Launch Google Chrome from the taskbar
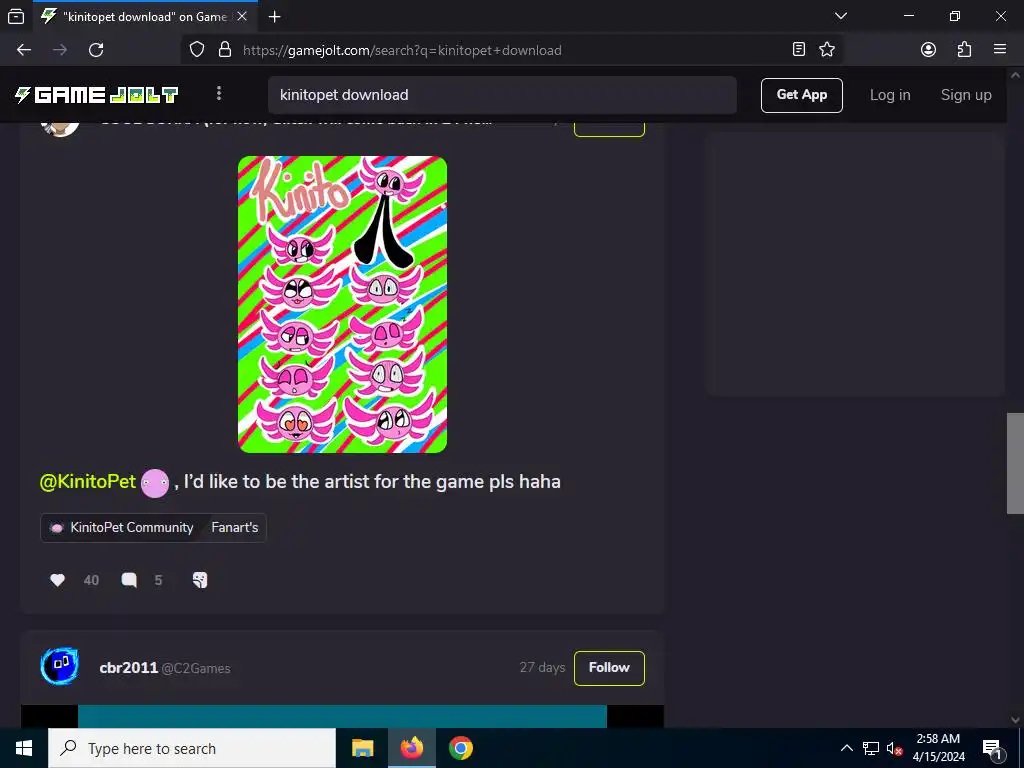 pyautogui.click(x=460, y=748)
